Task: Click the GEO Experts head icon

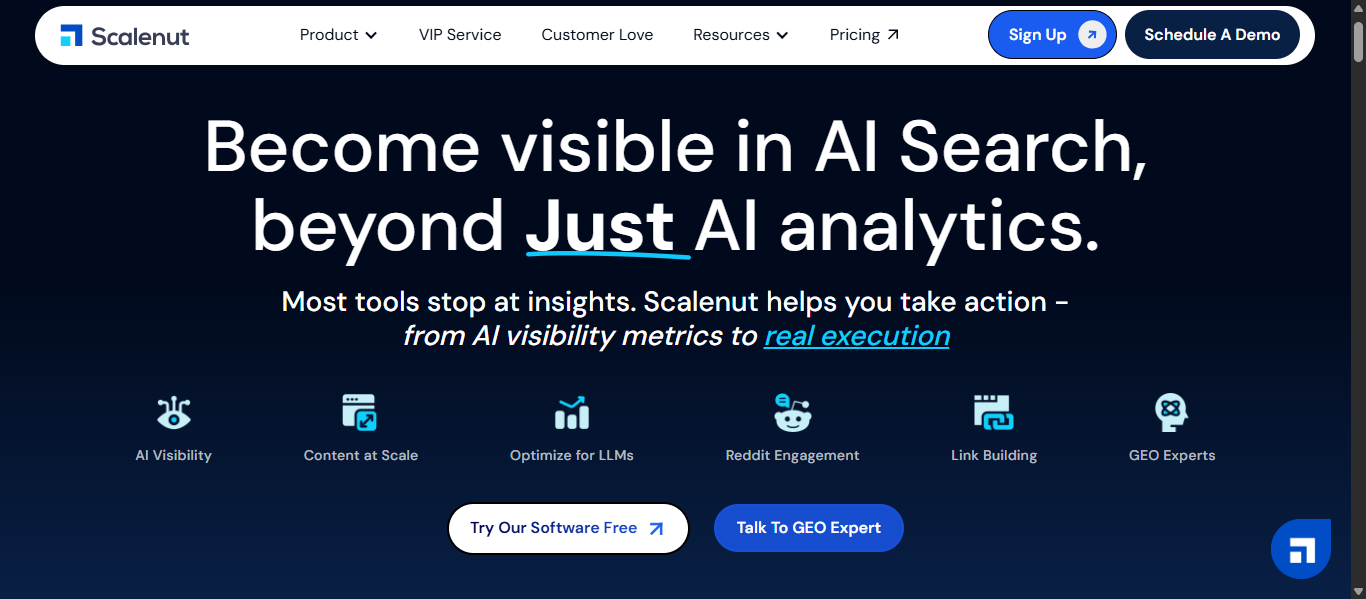Action: click(x=1171, y=412)
